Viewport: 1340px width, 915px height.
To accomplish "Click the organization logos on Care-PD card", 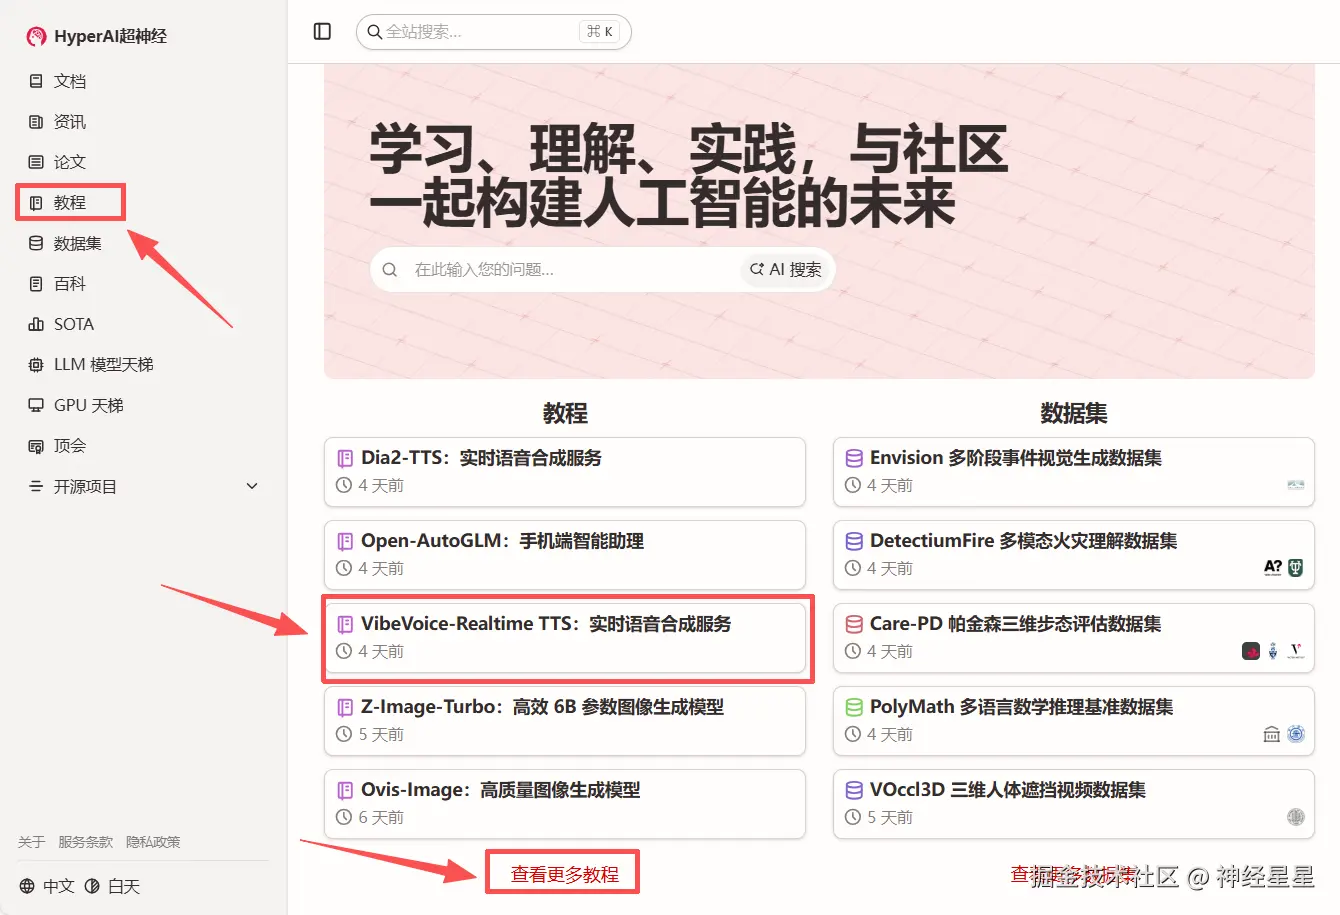I will coord(1274,651).
